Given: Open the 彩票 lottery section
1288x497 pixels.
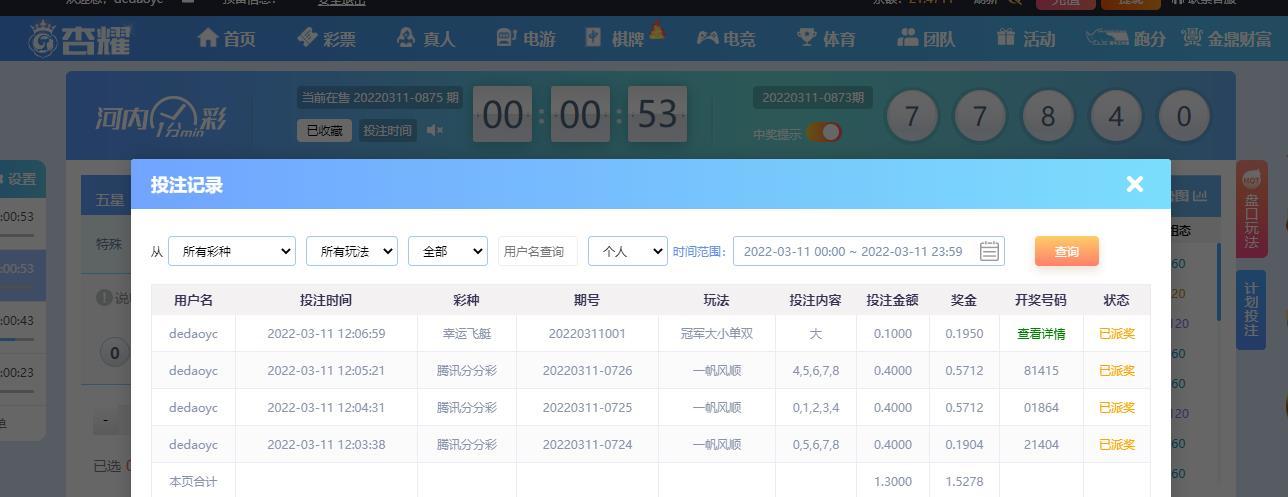Looking at the screenshot, I should [326, 38].
